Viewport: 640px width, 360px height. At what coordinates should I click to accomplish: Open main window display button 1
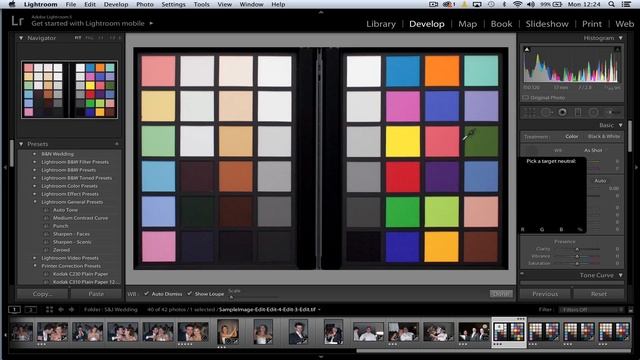click(x=14, y=309)
